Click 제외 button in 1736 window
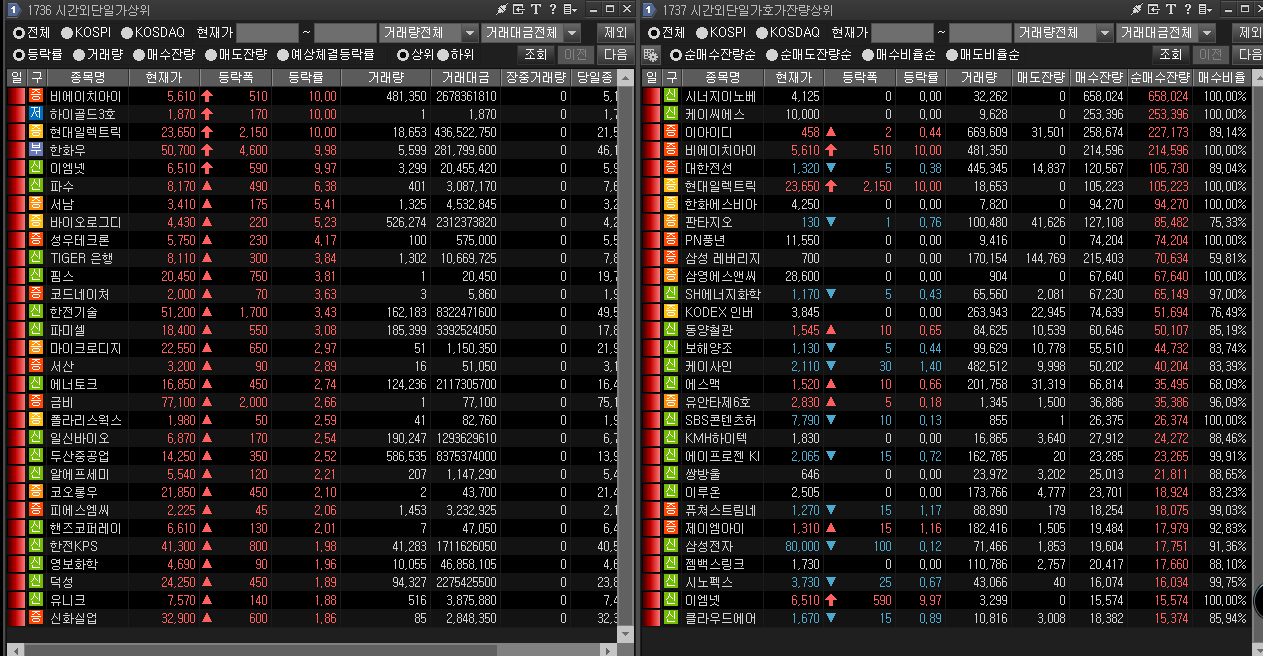1263x656 pixels. 615,33
